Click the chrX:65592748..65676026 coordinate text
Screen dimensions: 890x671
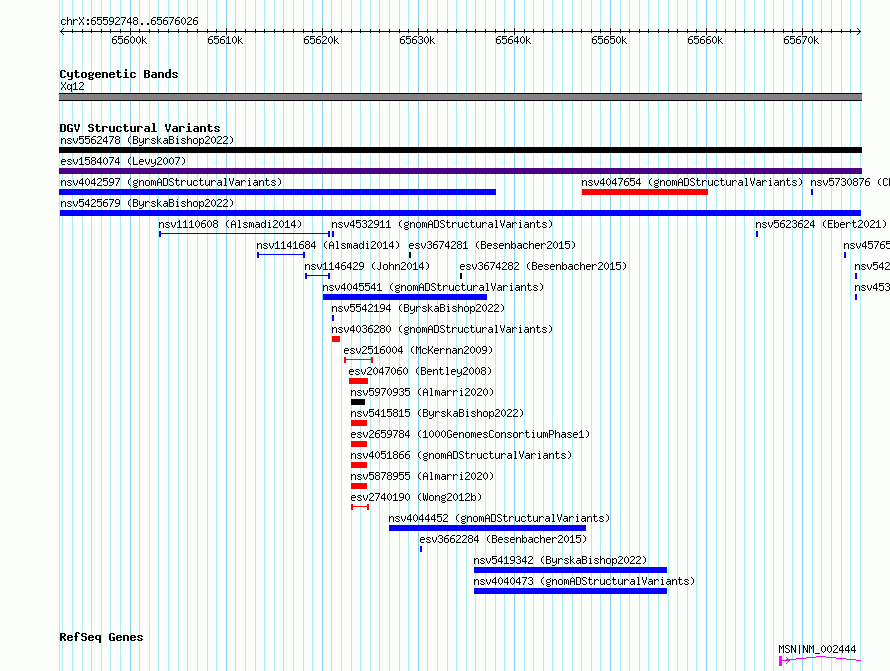(x=129, y=22)
